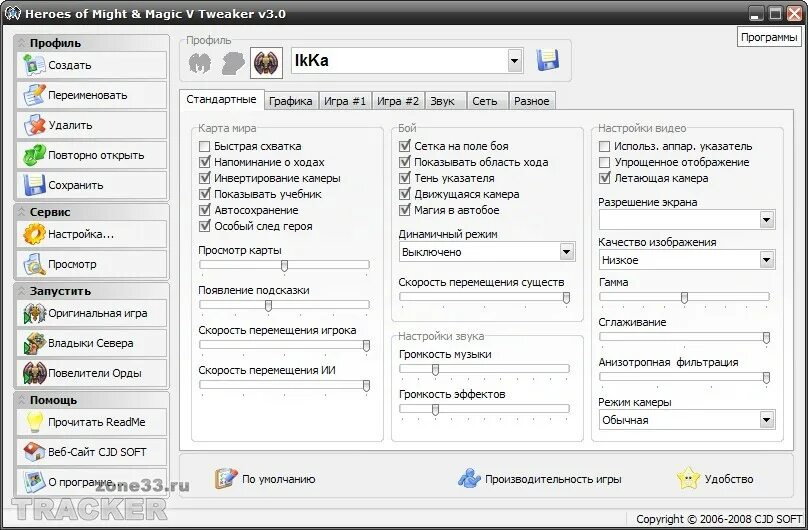Image resolution: width=808 pixels, height=530 pixels.
Task: Enable Использ. аппар. указатель checkbox
Action: coord(604,146)
